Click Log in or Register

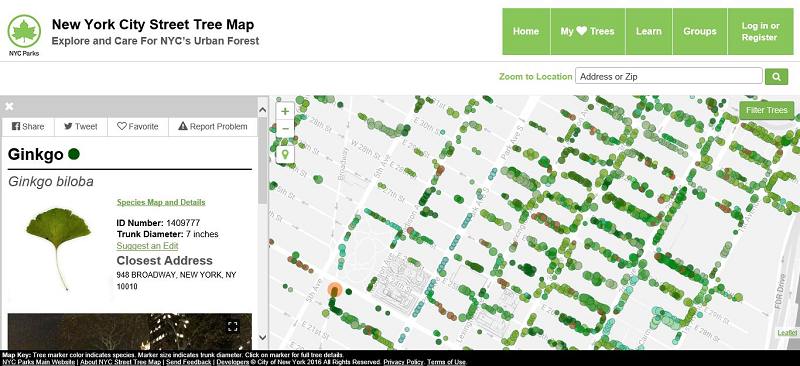tap(761, 31)
